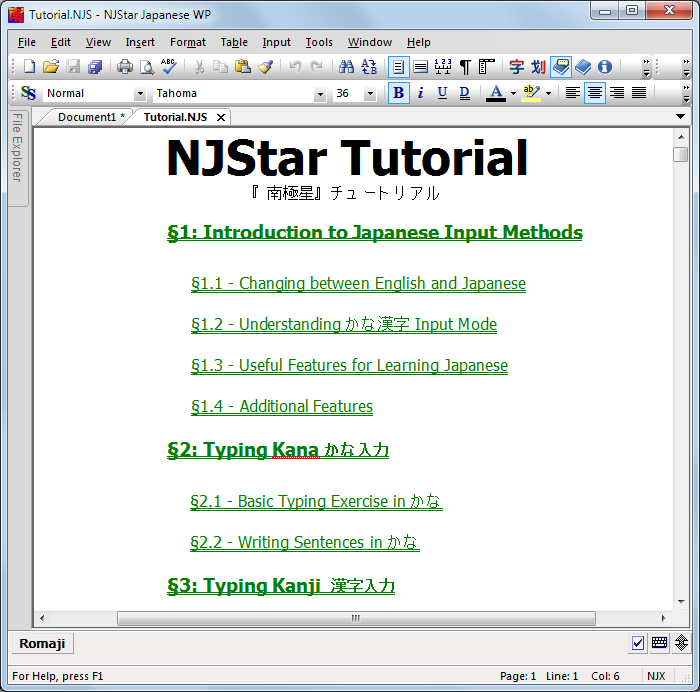Open highlight color dropdown arrow
700x692 pixels.
549,93
